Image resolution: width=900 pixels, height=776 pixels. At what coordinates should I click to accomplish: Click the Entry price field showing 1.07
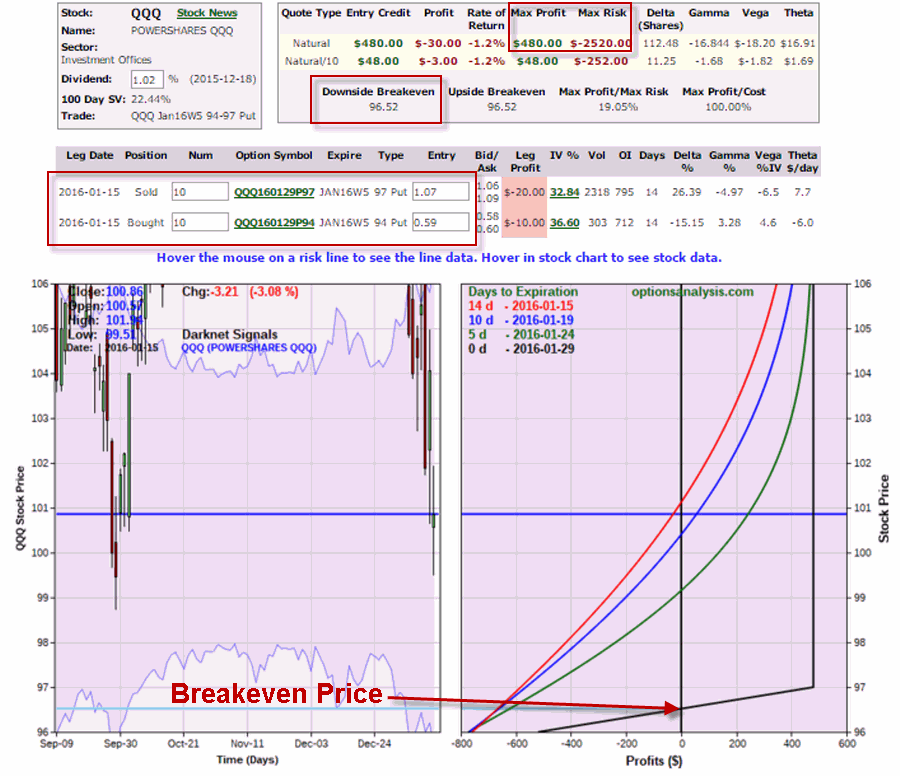click(x=441, y=192)
